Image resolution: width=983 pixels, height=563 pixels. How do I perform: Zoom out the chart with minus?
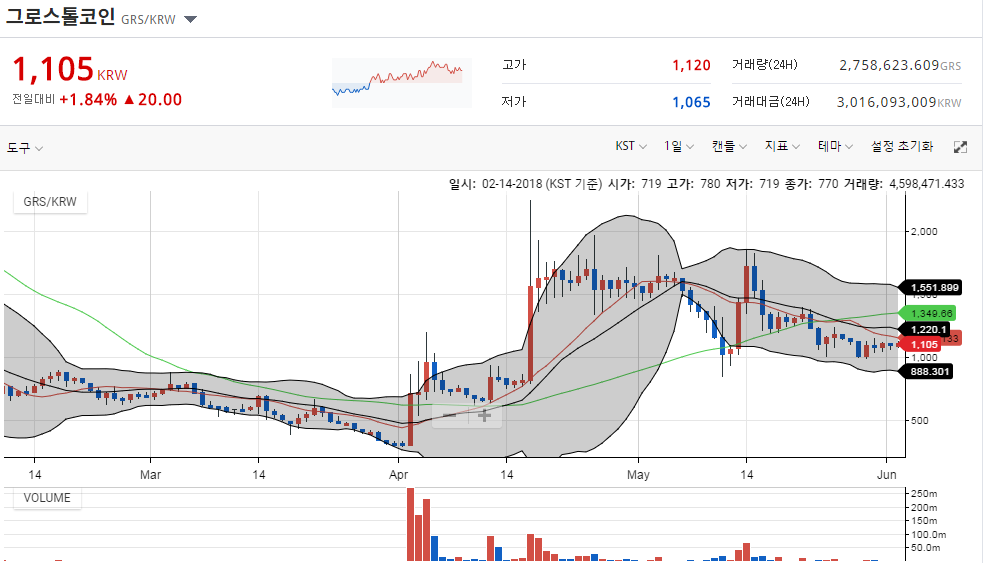(x=450, y=415)
